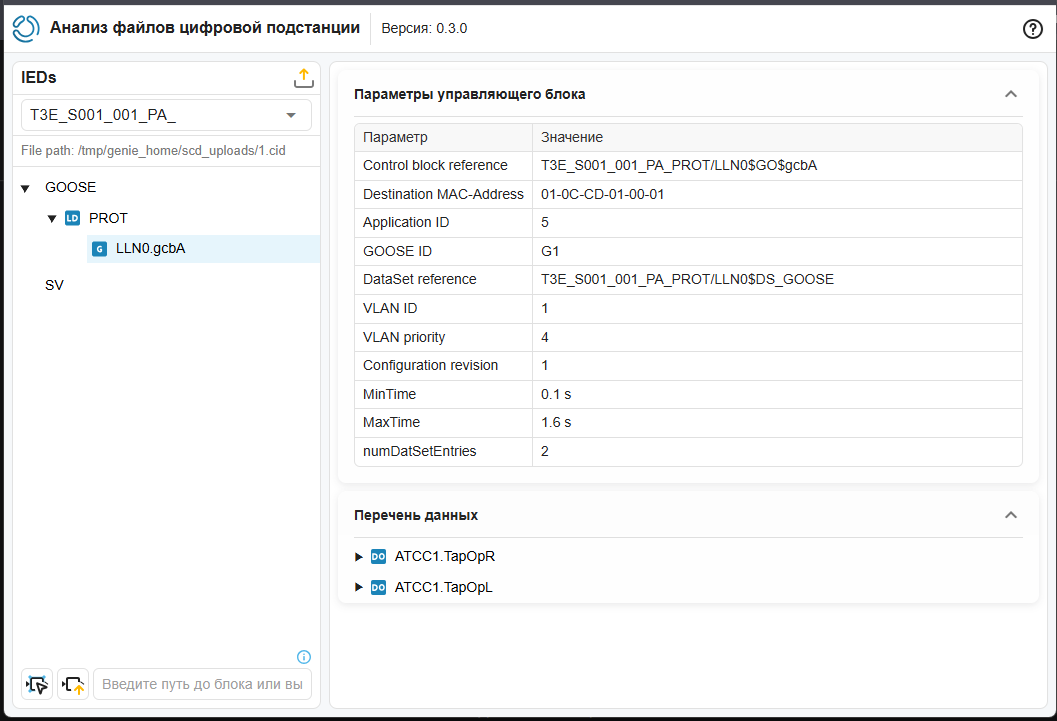Viewport: 1057px width, 721px height.
Task: Expand the ATCC1.TapOpL data entry
Action: (x=359, y=588)
